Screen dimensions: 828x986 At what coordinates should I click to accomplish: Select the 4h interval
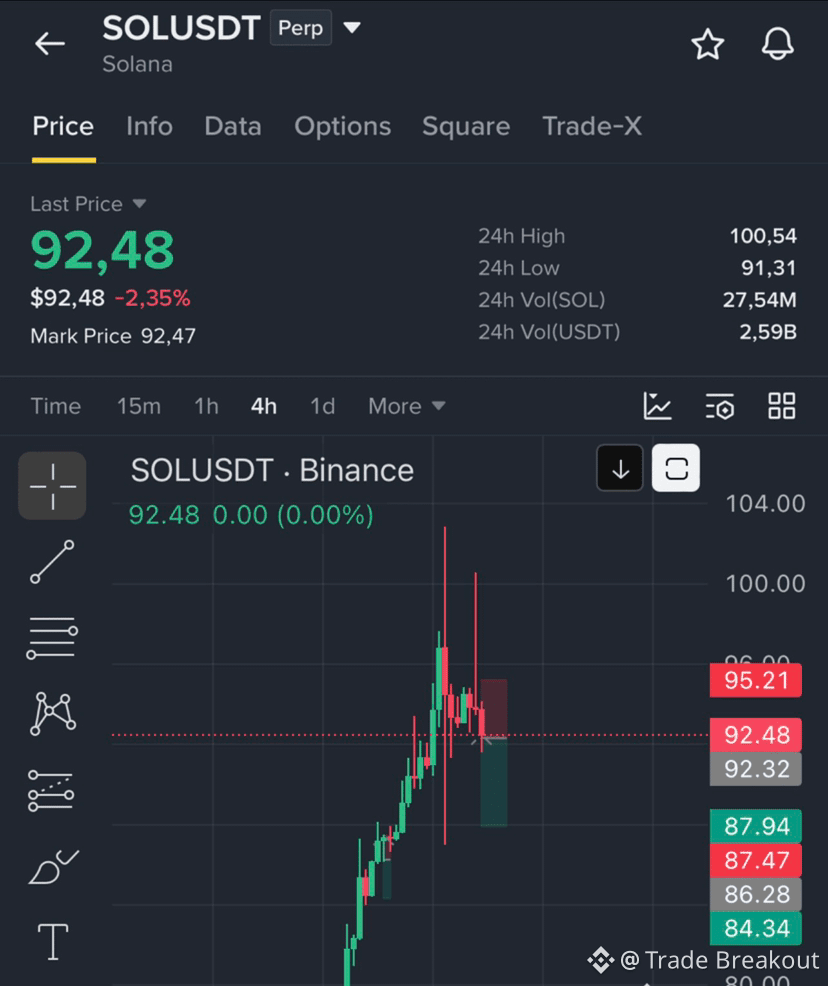263,406
